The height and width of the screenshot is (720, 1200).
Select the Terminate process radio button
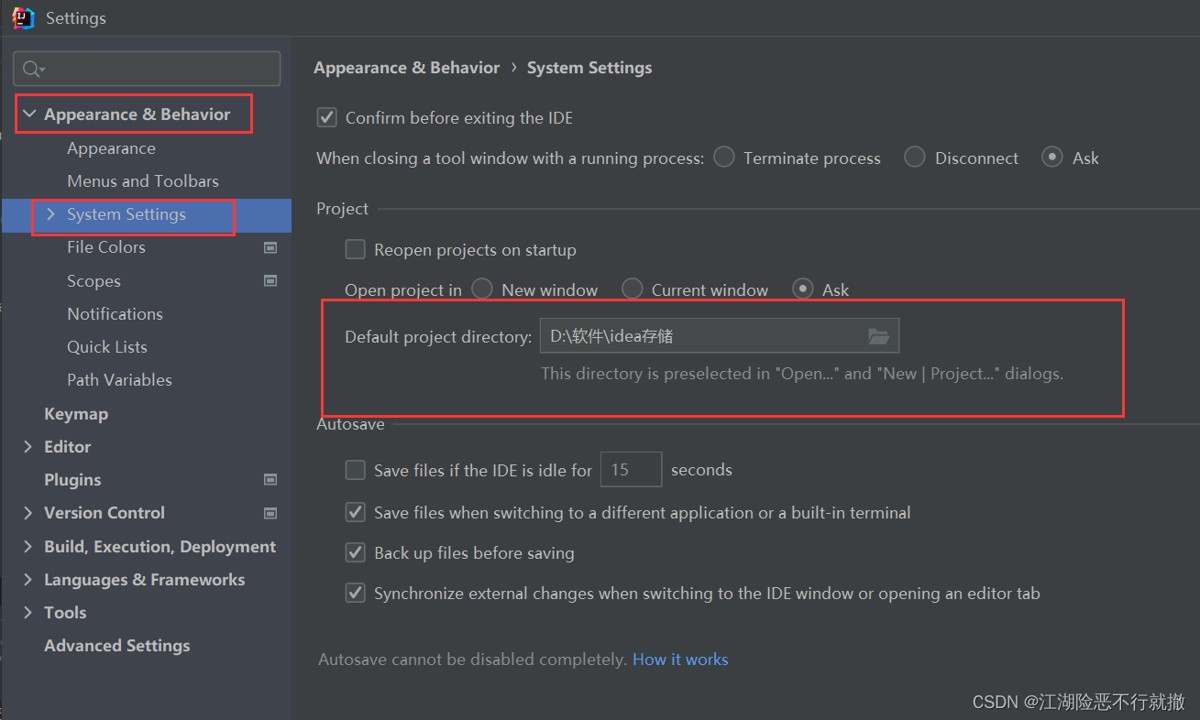tap(724, 157)
